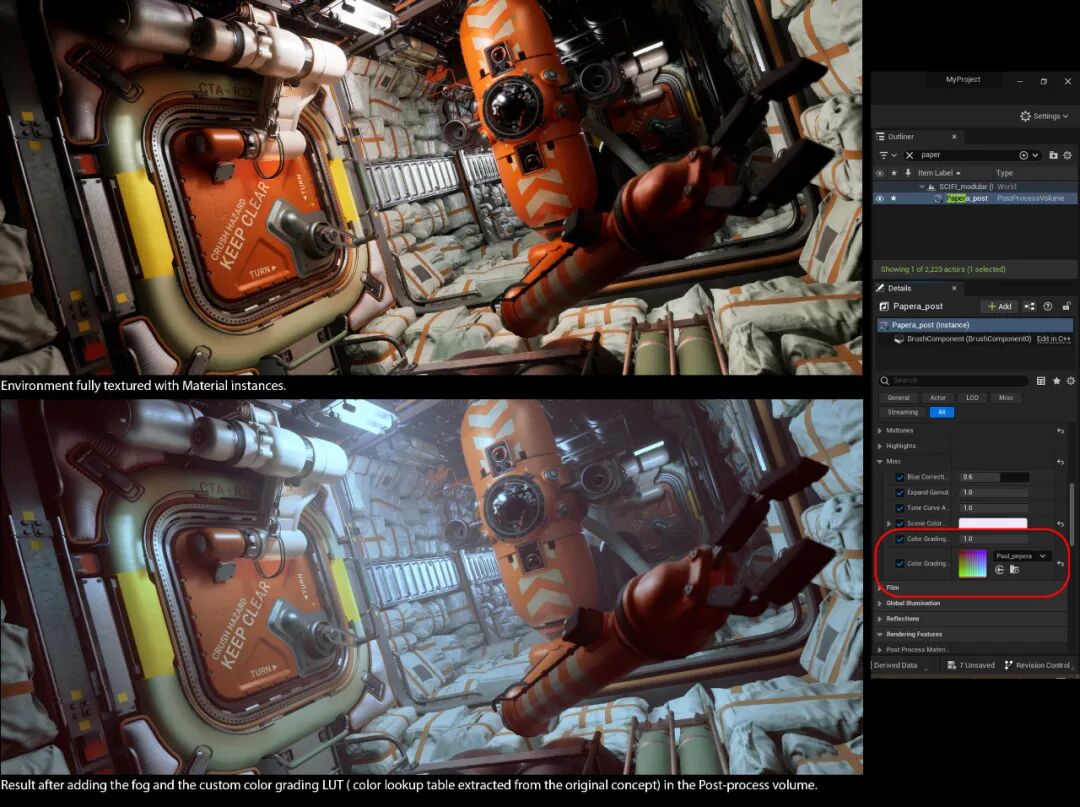Image resolution: width=1080 pixels, height=807 pixels.
Task: Open the Outliner filter options dropdown
Action: click(x=887, y=155)
